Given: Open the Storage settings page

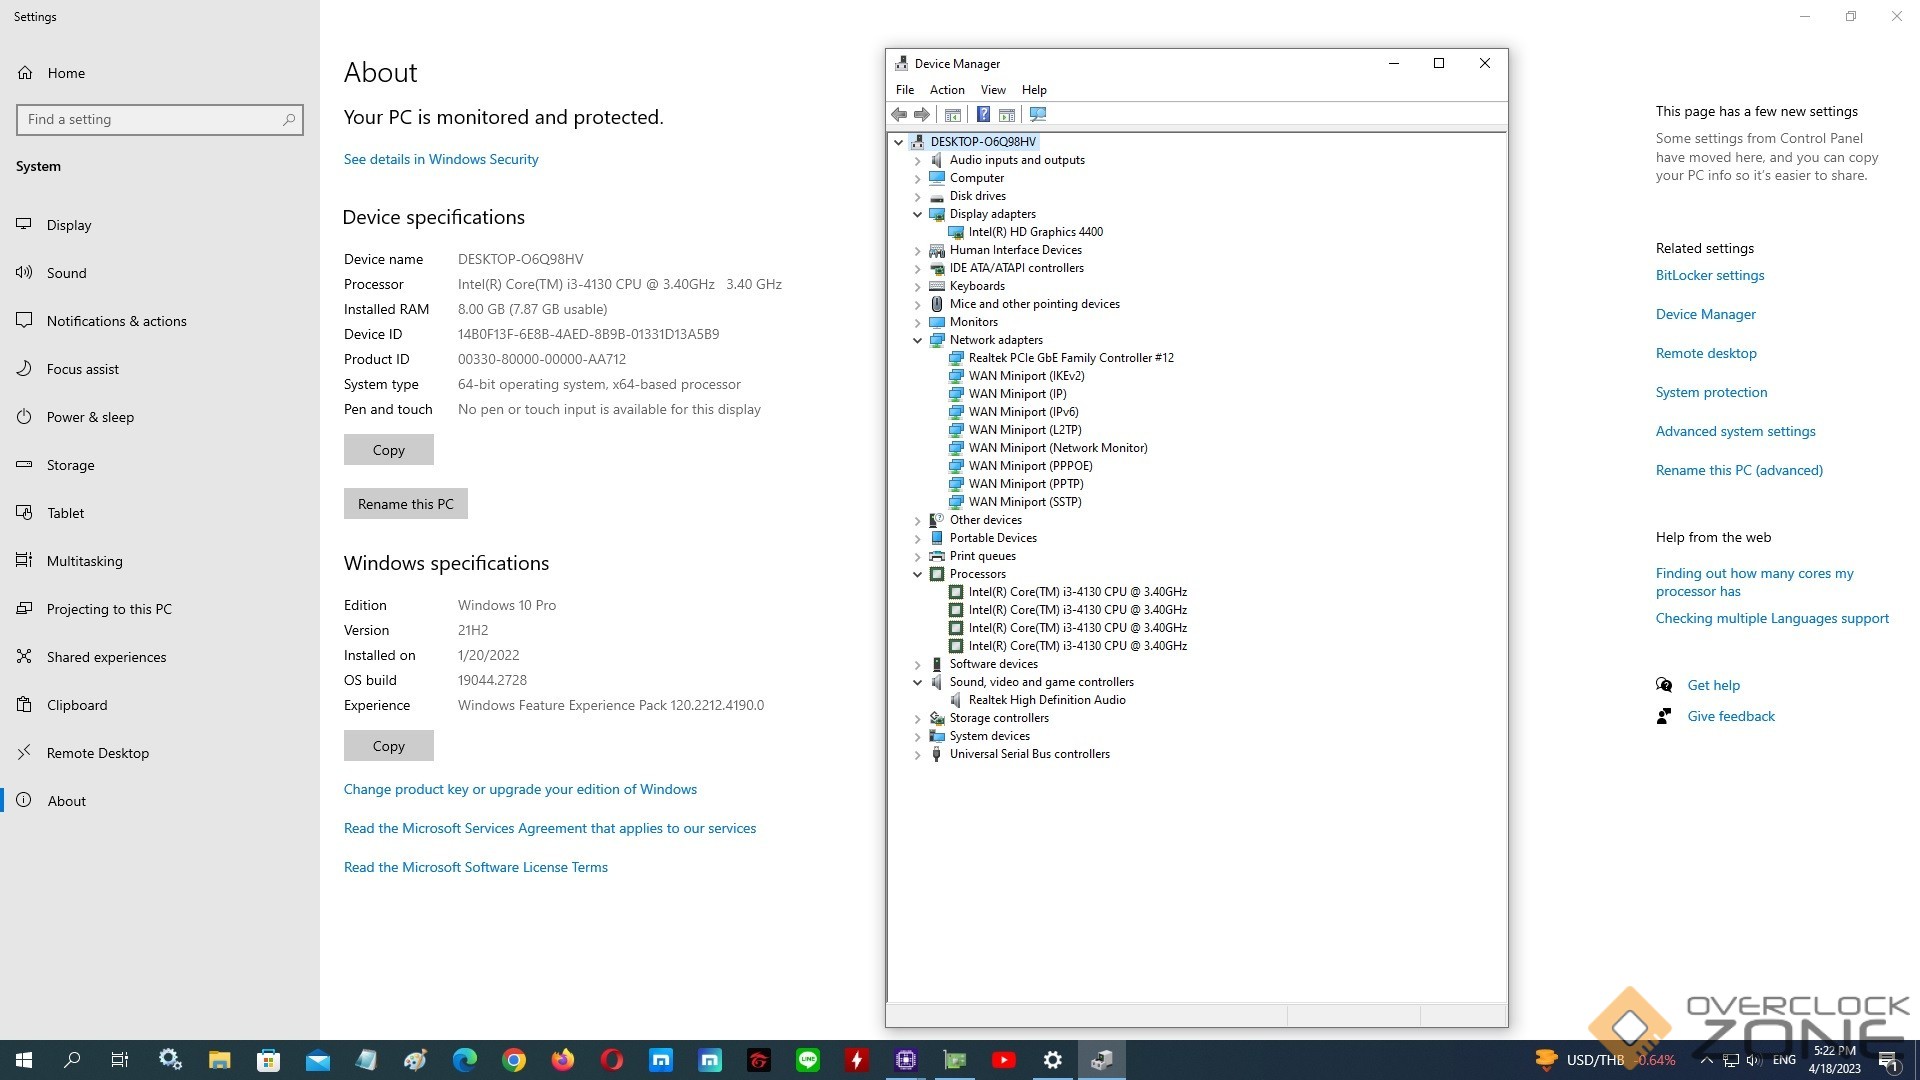Looking at the screenshot, I should (70, 465).
